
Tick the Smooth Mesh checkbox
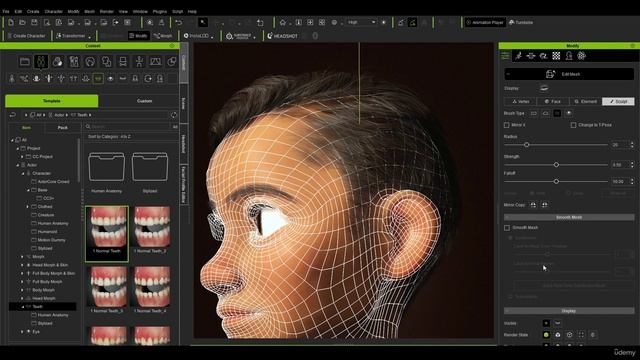click(x=507, y=227)
